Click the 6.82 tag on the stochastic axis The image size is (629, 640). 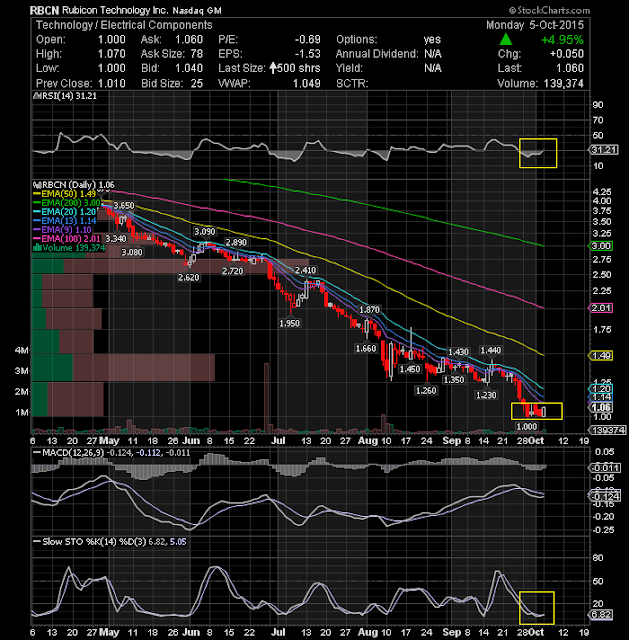coord(601,615)
